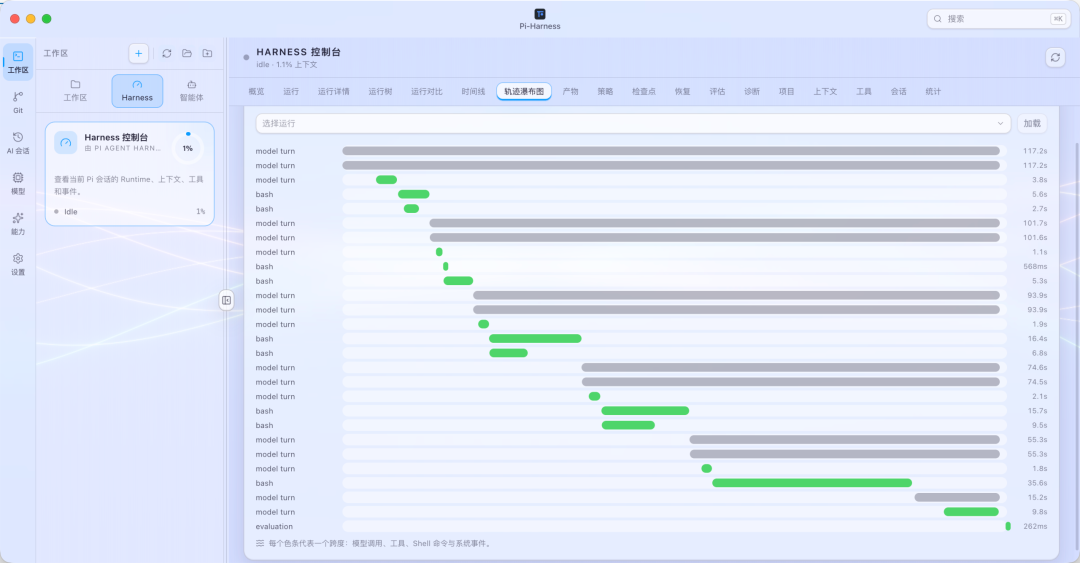Click the 9.8s model turn green bar

pos(971,512)
